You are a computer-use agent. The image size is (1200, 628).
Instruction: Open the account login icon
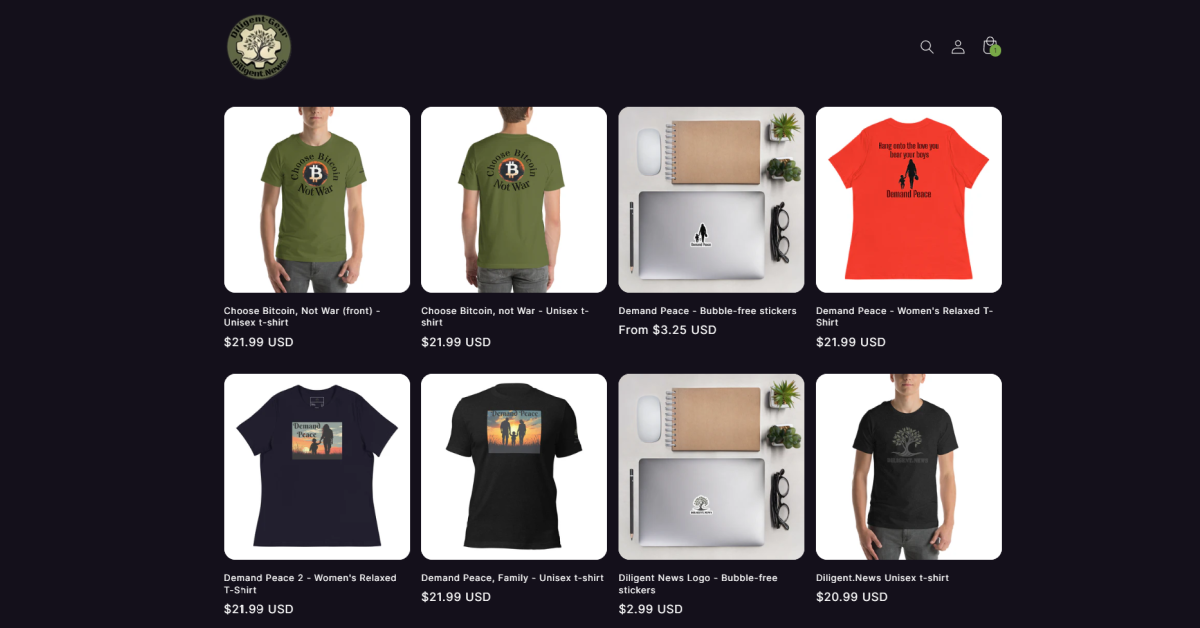click(x=958, y=47)
